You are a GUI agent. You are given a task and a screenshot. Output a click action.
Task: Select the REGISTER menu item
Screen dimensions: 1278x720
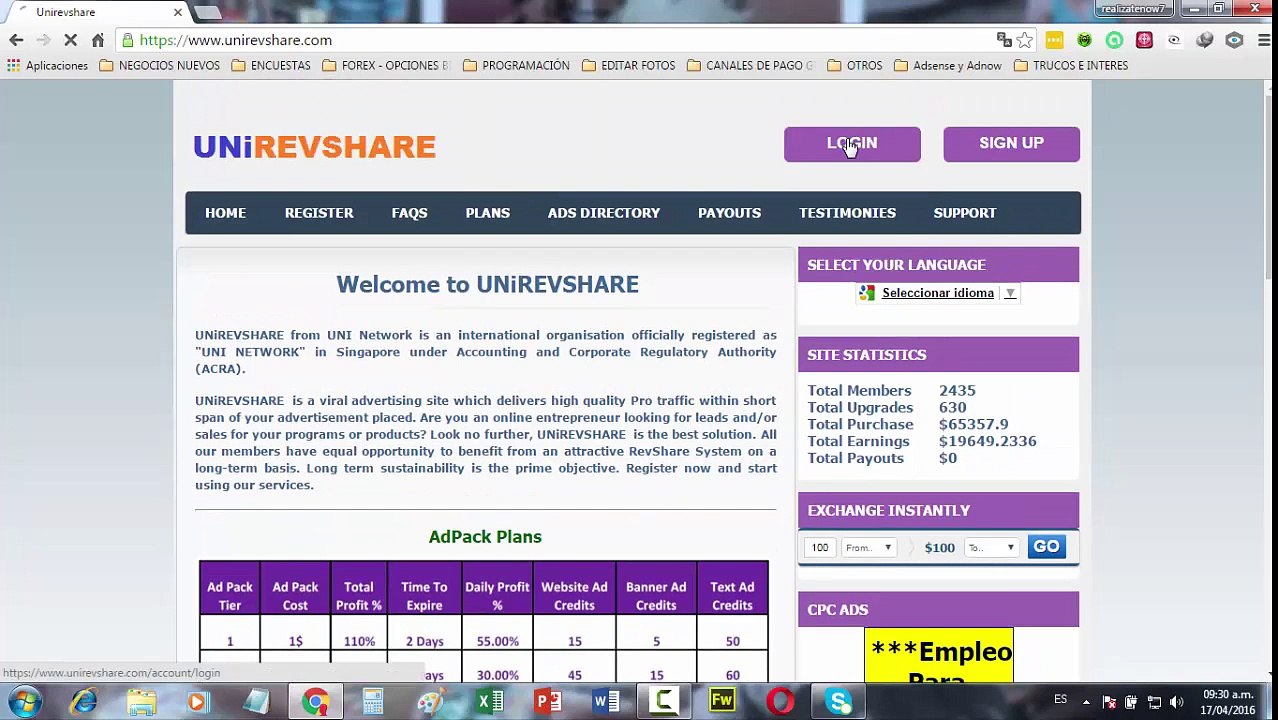[x=319, y=213]
